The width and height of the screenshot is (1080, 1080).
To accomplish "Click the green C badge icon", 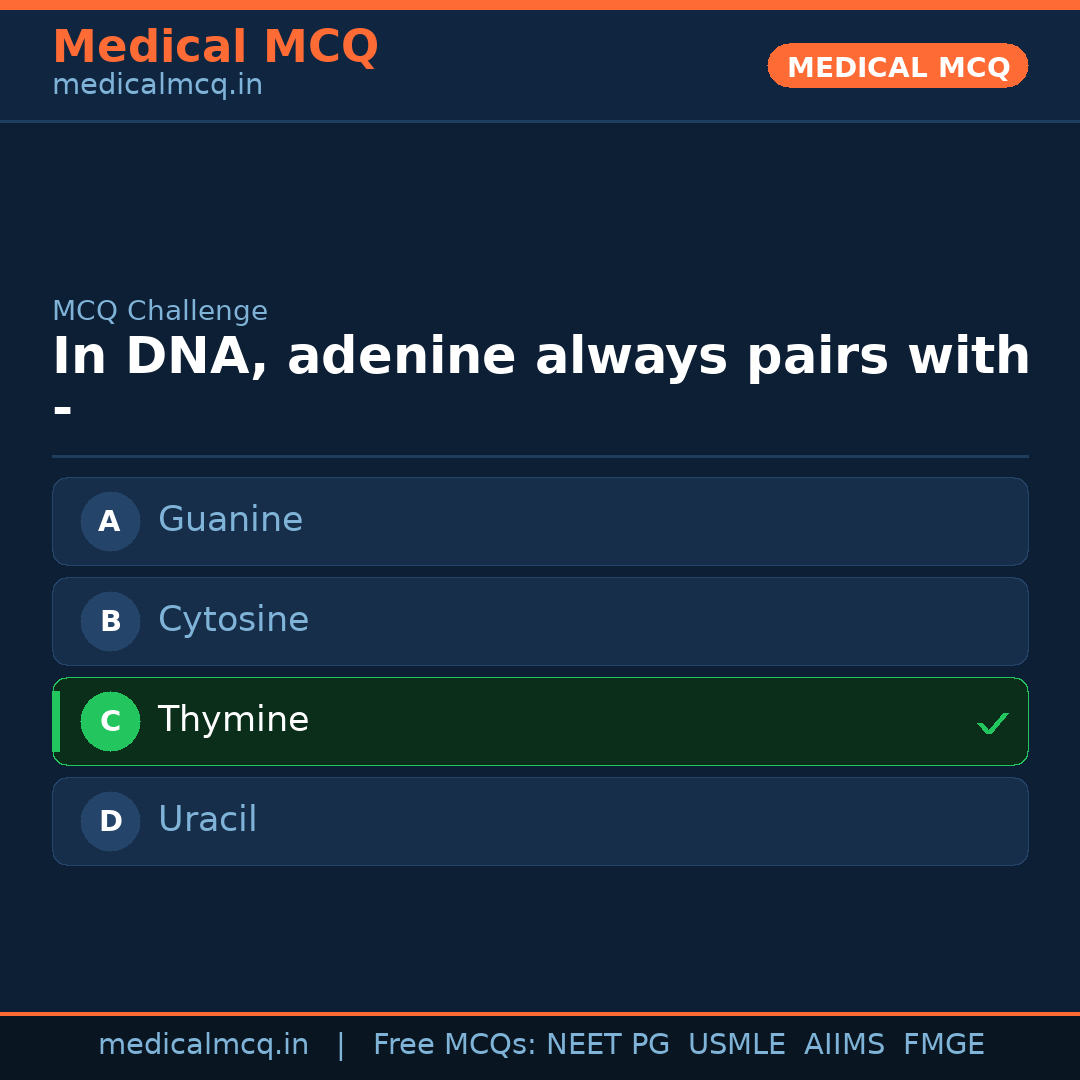I will [110, 721].
